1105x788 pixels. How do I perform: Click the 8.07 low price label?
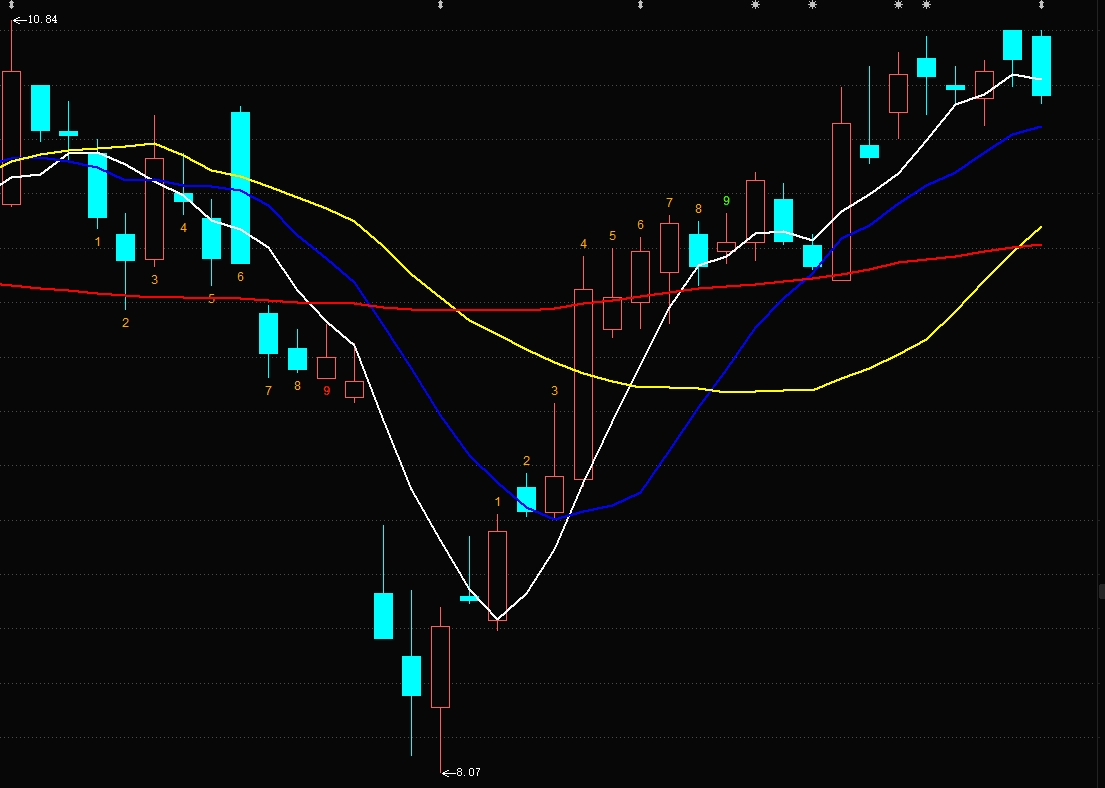[468, 772]
